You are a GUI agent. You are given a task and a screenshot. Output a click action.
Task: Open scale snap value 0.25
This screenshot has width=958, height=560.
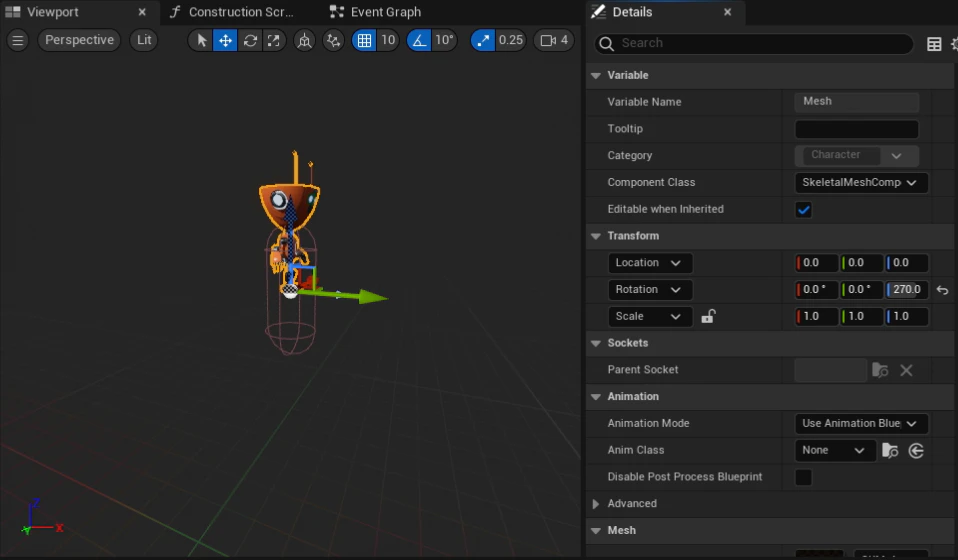[511, 40]
